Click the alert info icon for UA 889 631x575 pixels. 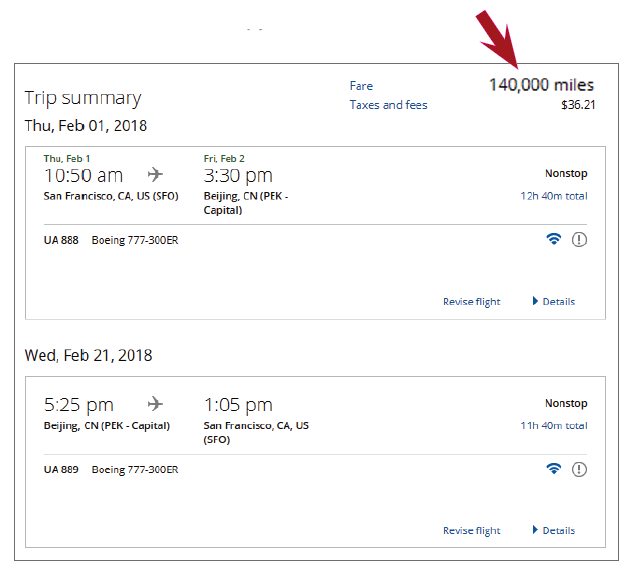coord(579,469)
